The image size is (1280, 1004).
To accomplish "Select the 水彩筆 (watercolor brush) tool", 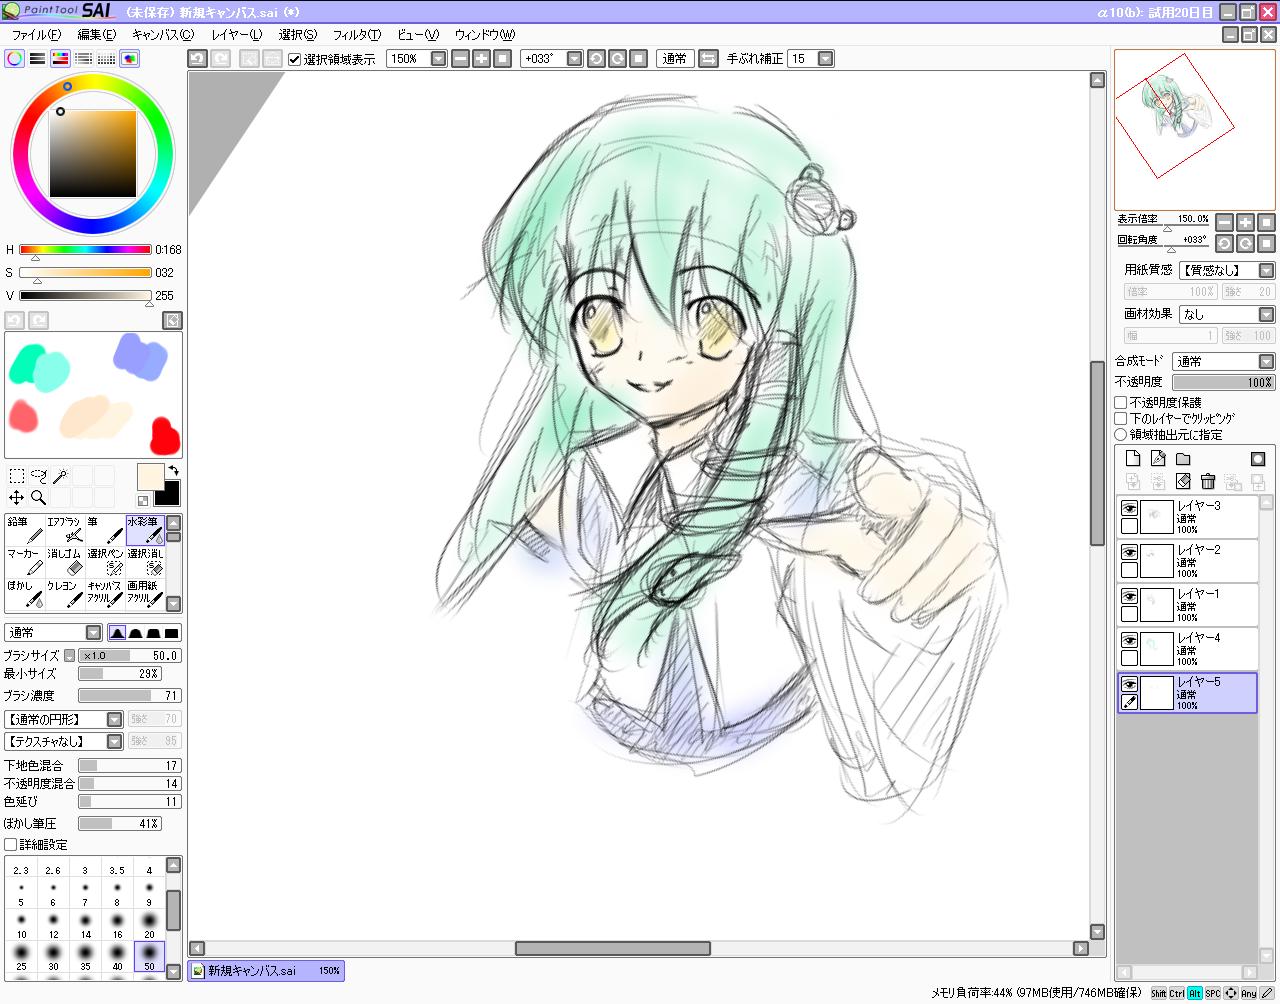I will click(x=145, y=530).
